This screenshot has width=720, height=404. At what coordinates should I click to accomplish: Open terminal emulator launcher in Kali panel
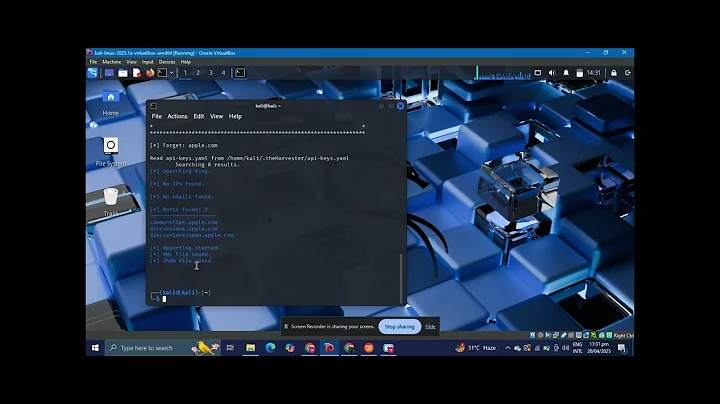coord(163,73)
